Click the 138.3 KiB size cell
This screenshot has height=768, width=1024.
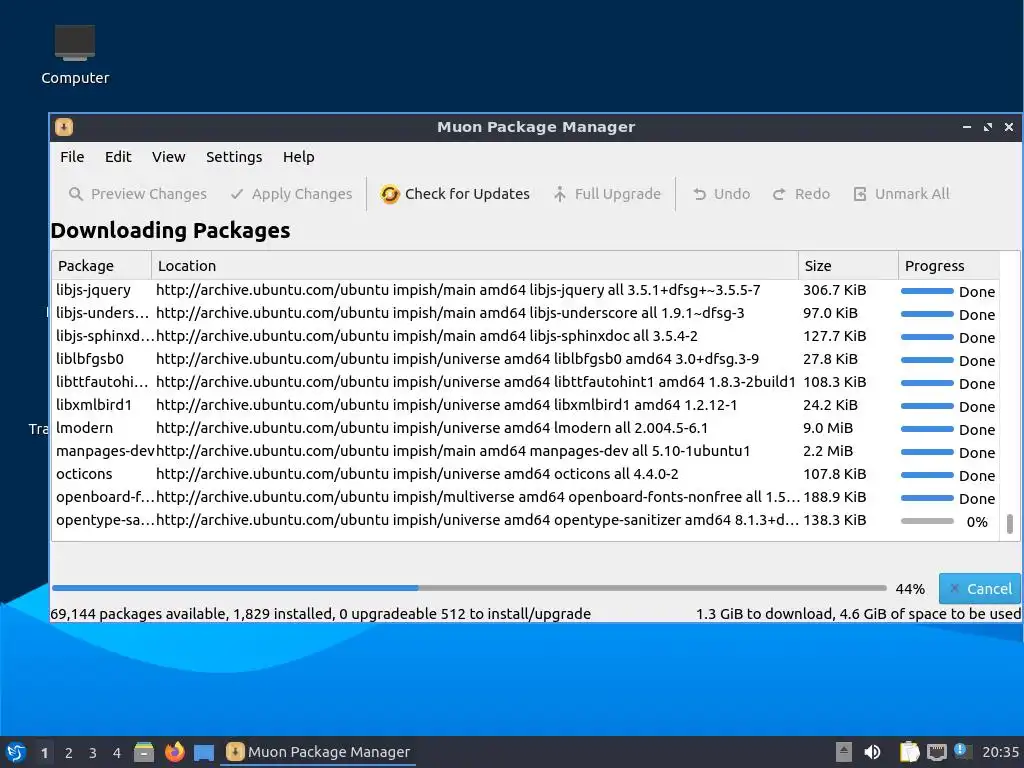click(x=835, y=520)
